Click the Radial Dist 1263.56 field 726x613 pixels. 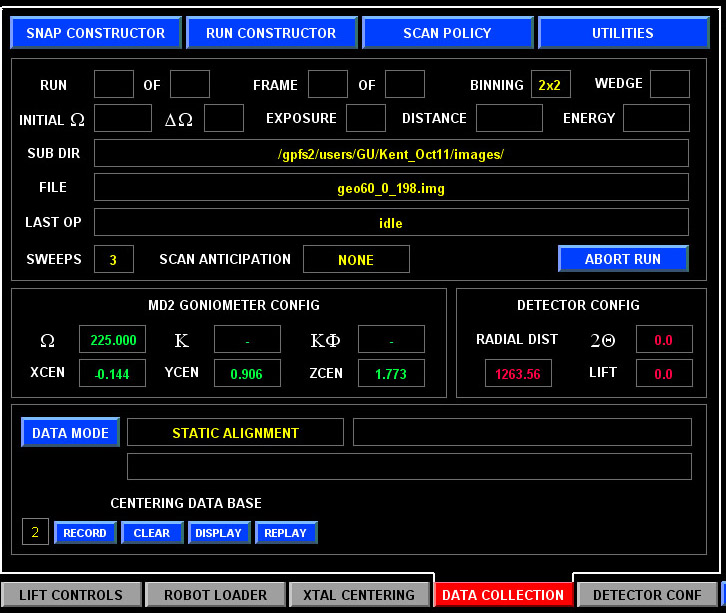pos(518,374)
